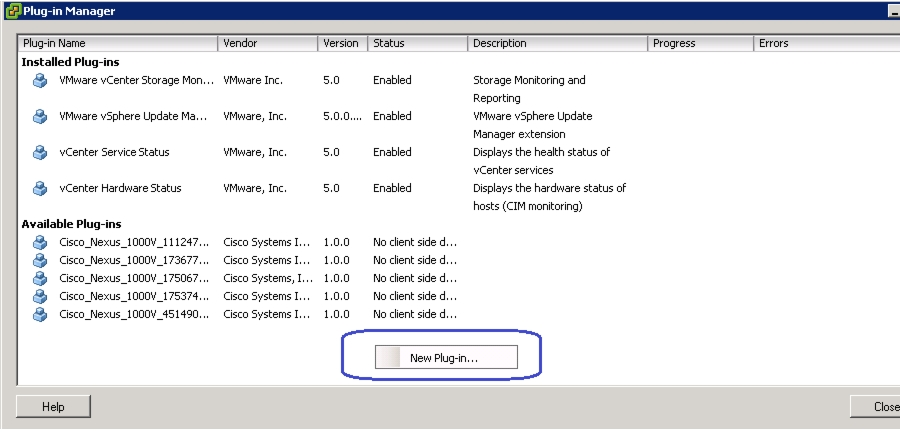Click the 5.0.0.... version cell of Update Manager
Image resolution: width=900 pixels, height=432 pixels.
pyautogui.click(x=343, y=116)
